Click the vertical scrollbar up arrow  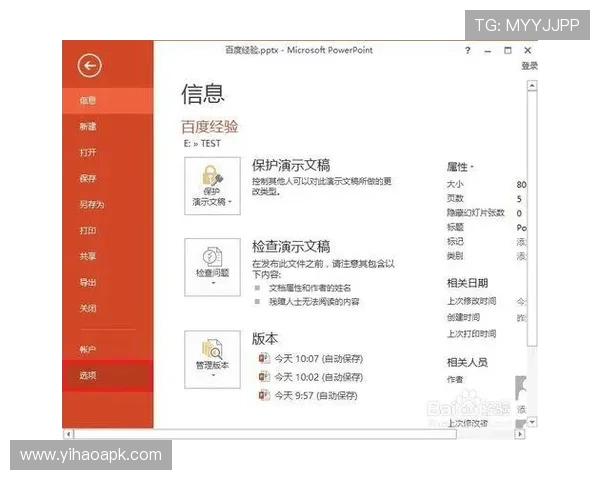tap(532, 86)
